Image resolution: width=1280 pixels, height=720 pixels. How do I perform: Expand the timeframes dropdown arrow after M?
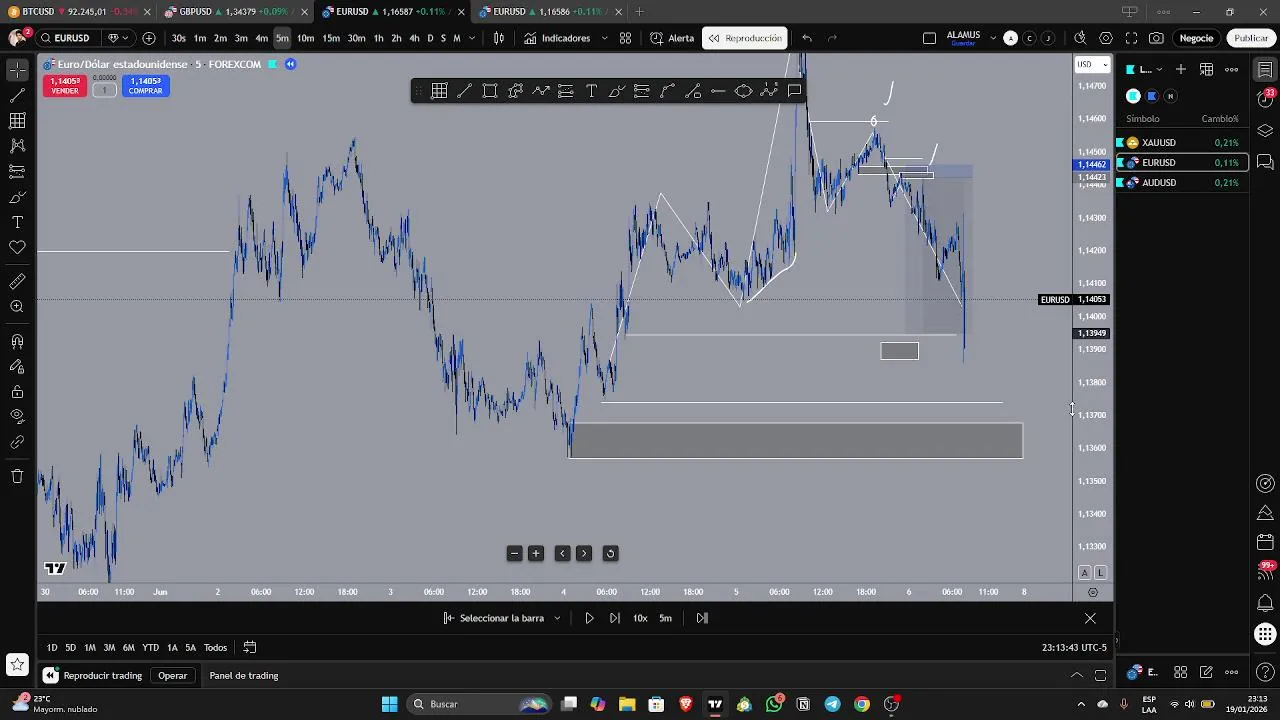(472, 38)
